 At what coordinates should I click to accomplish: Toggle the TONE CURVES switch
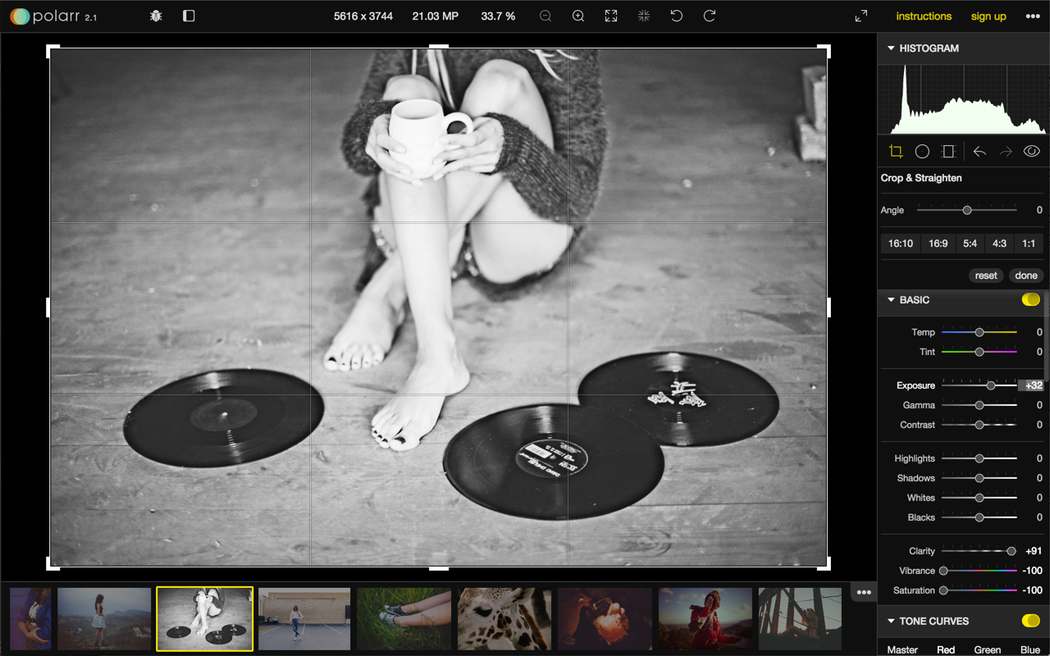coord(1030,621)
